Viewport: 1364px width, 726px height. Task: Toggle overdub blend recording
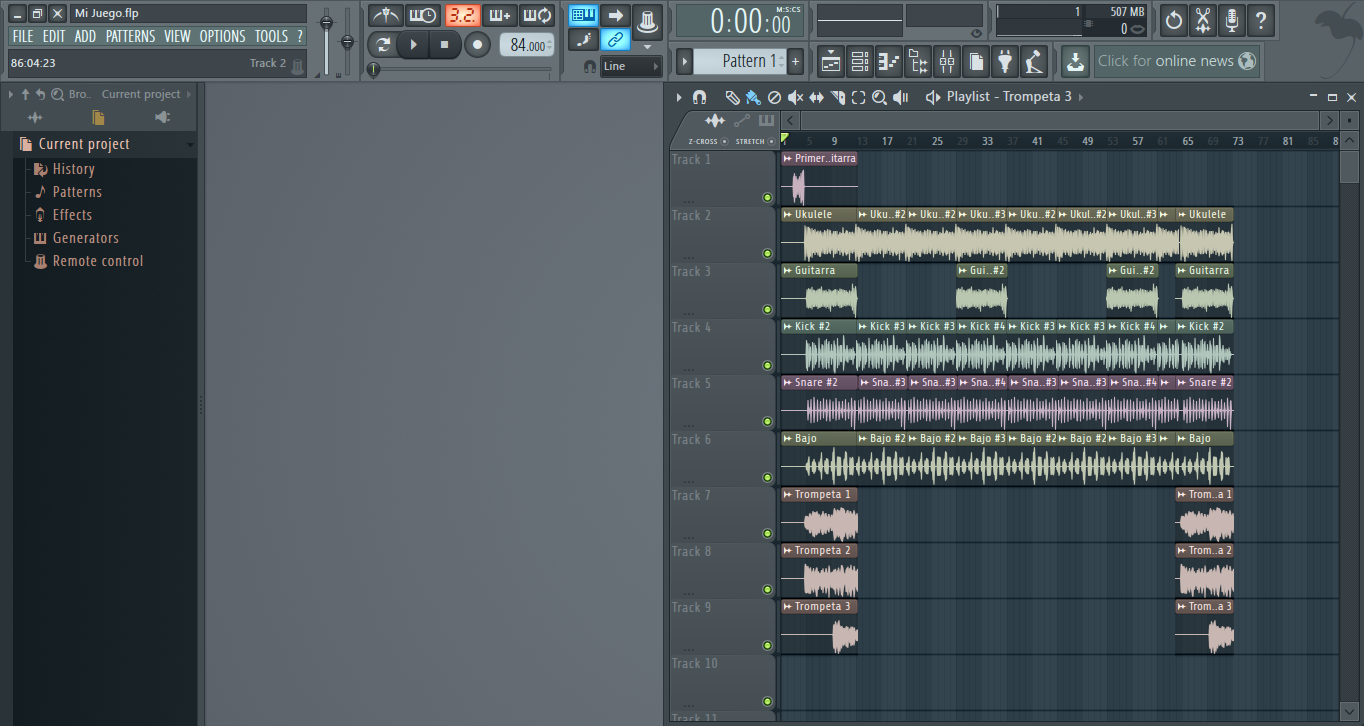[x=500, y=15]
